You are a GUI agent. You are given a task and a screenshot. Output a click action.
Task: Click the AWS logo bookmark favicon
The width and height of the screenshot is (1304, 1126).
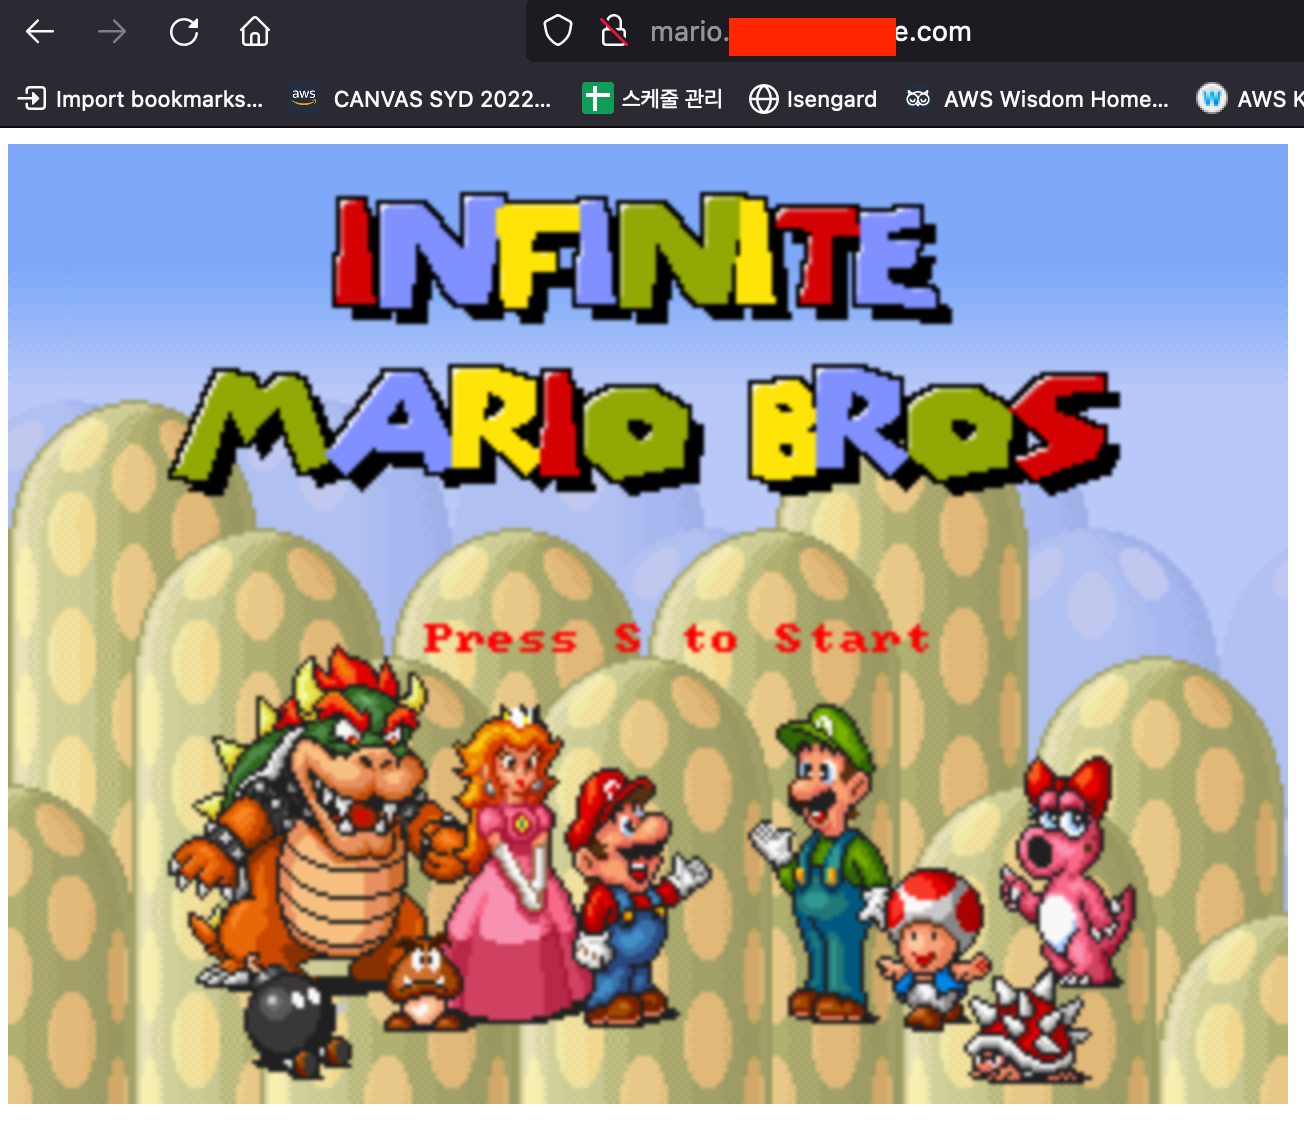(x=304, y=98)
